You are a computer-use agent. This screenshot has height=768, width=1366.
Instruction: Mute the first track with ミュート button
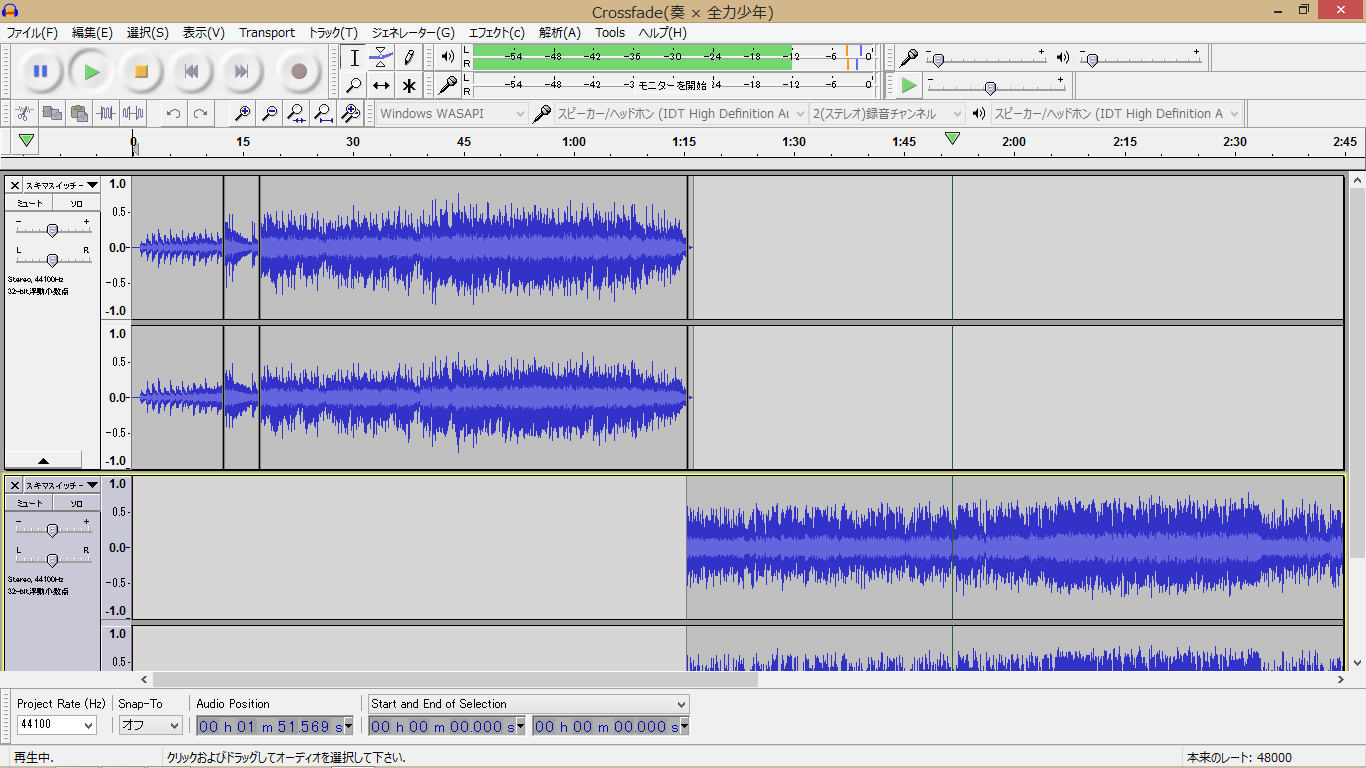tap(30, 203)
